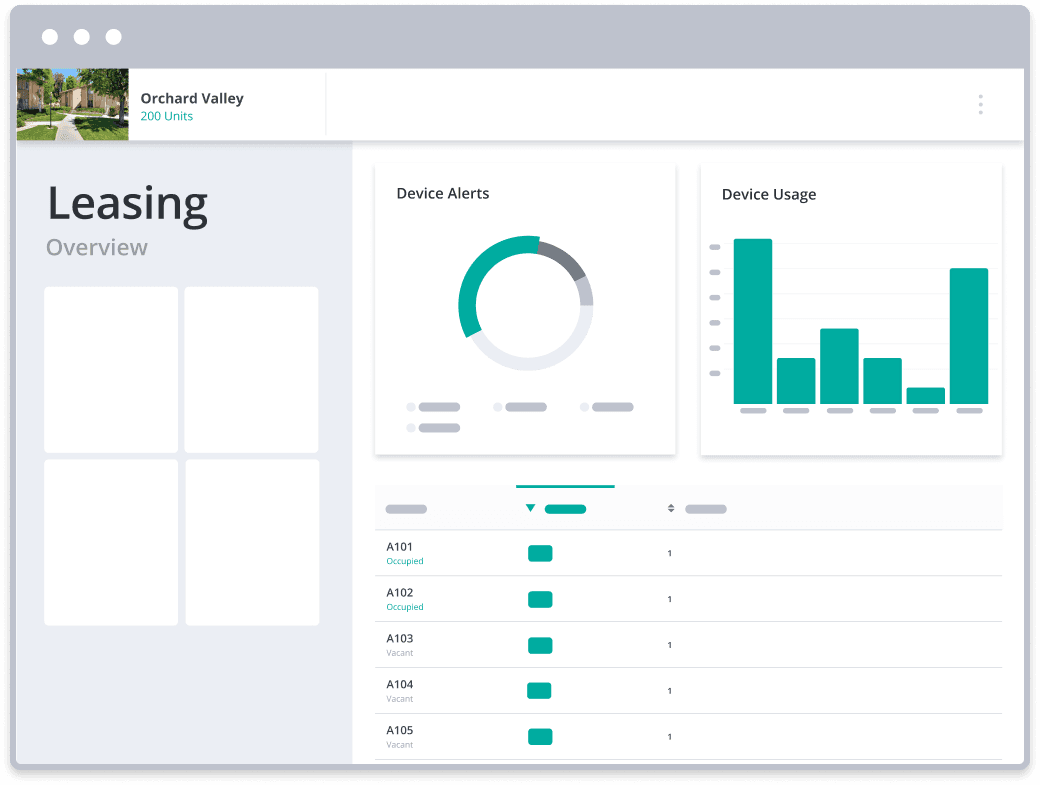Toggle the bottom-row legend dot under Device Alerts
The image size is (1040, 785).
tap(411, 428)
